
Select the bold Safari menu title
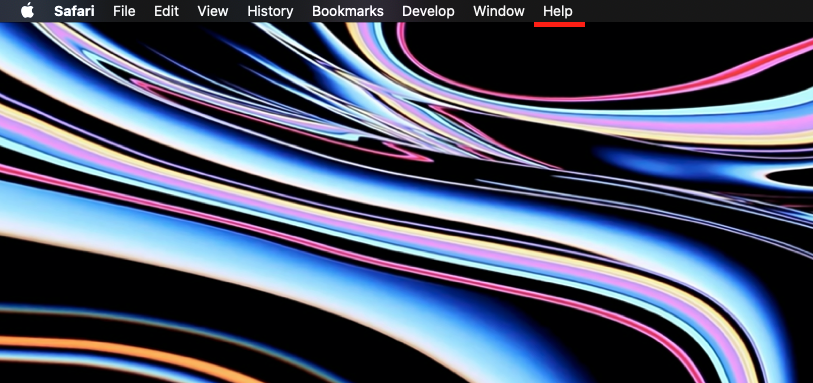tap(74, 11)
